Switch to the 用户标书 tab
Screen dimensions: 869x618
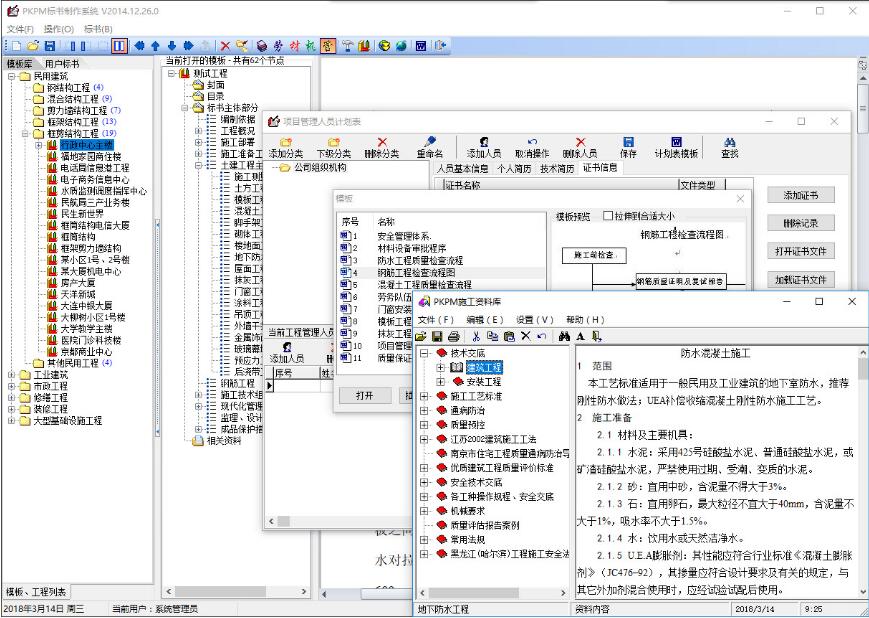click(62, 64)
